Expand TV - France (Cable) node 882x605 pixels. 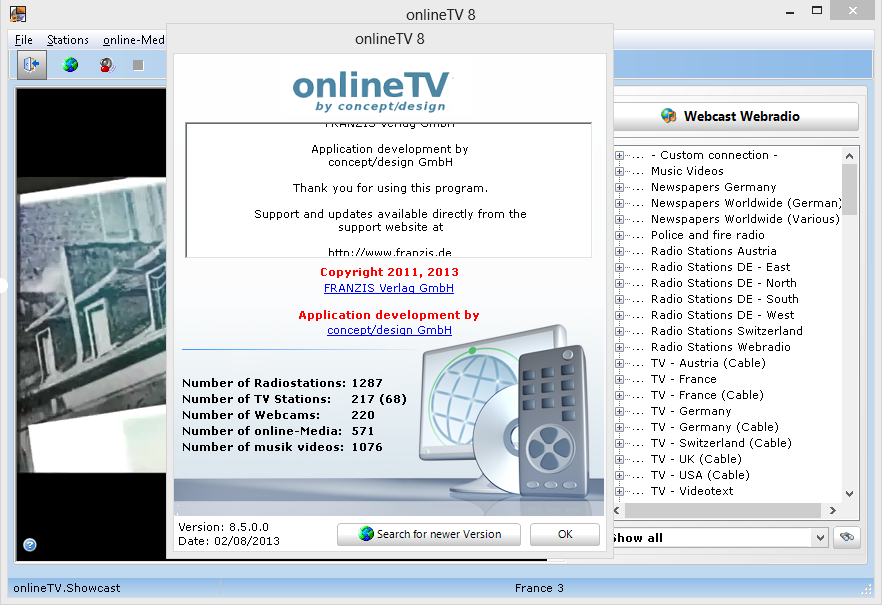coord(619,395)
